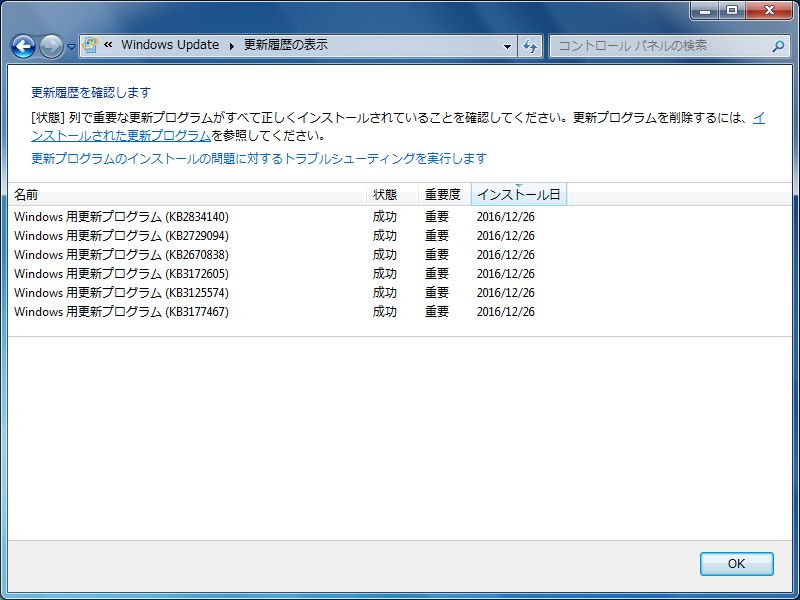Maximize the update history window

[x=732, y=10]
